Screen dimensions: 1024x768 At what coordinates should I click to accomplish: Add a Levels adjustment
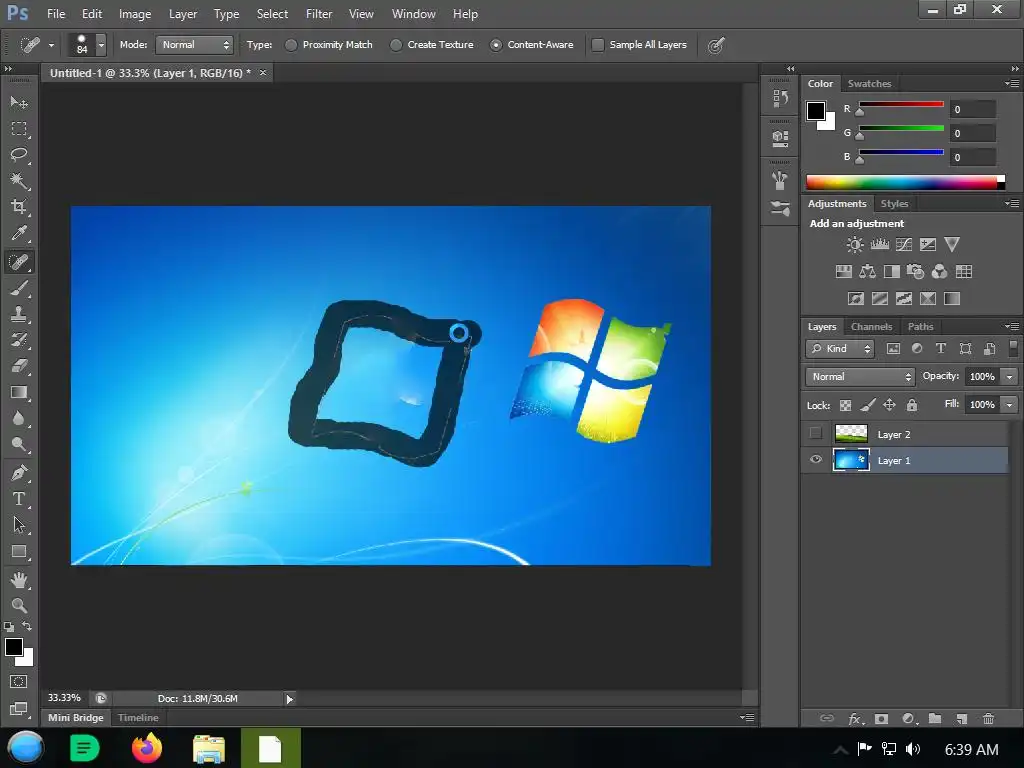coord(879,245)
